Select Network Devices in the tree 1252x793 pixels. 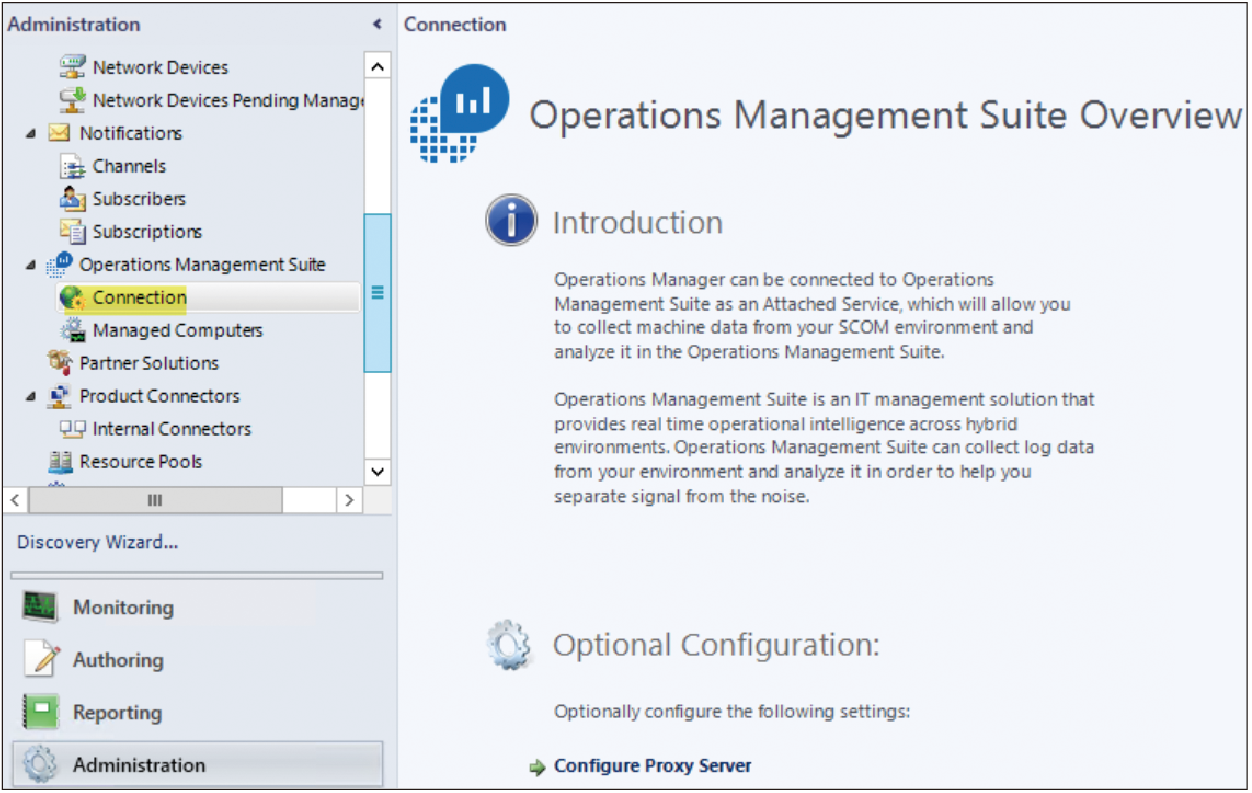tap(160, 68)
